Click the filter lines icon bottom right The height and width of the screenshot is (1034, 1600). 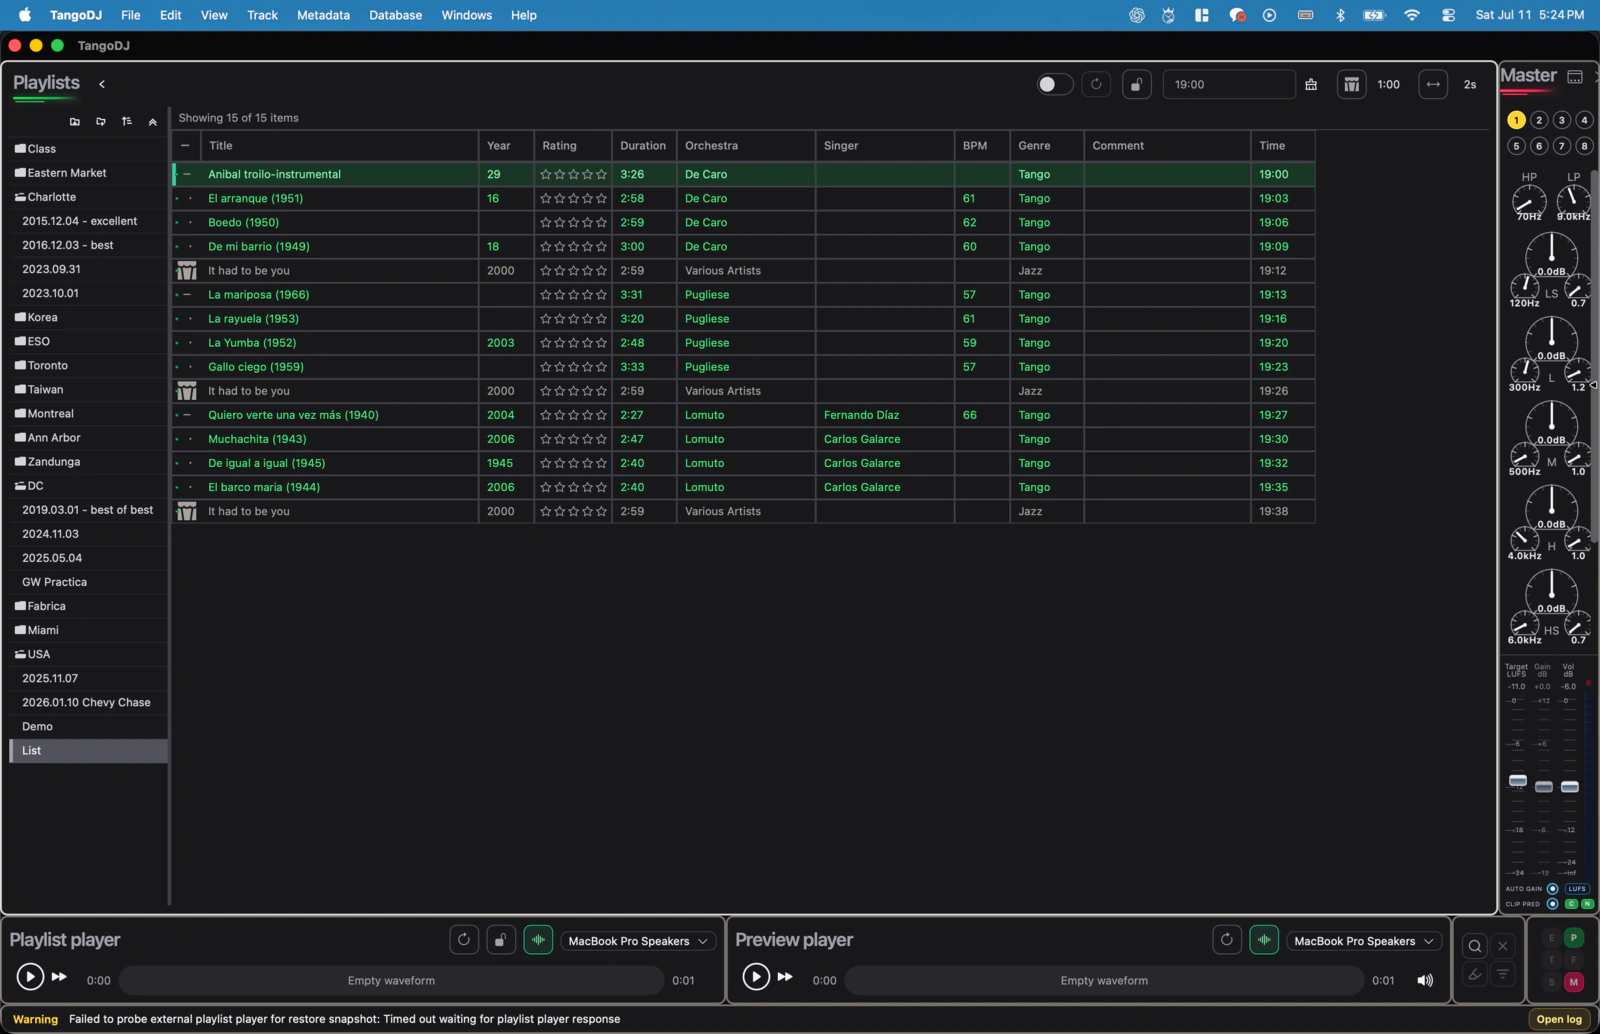[1502, 974]
